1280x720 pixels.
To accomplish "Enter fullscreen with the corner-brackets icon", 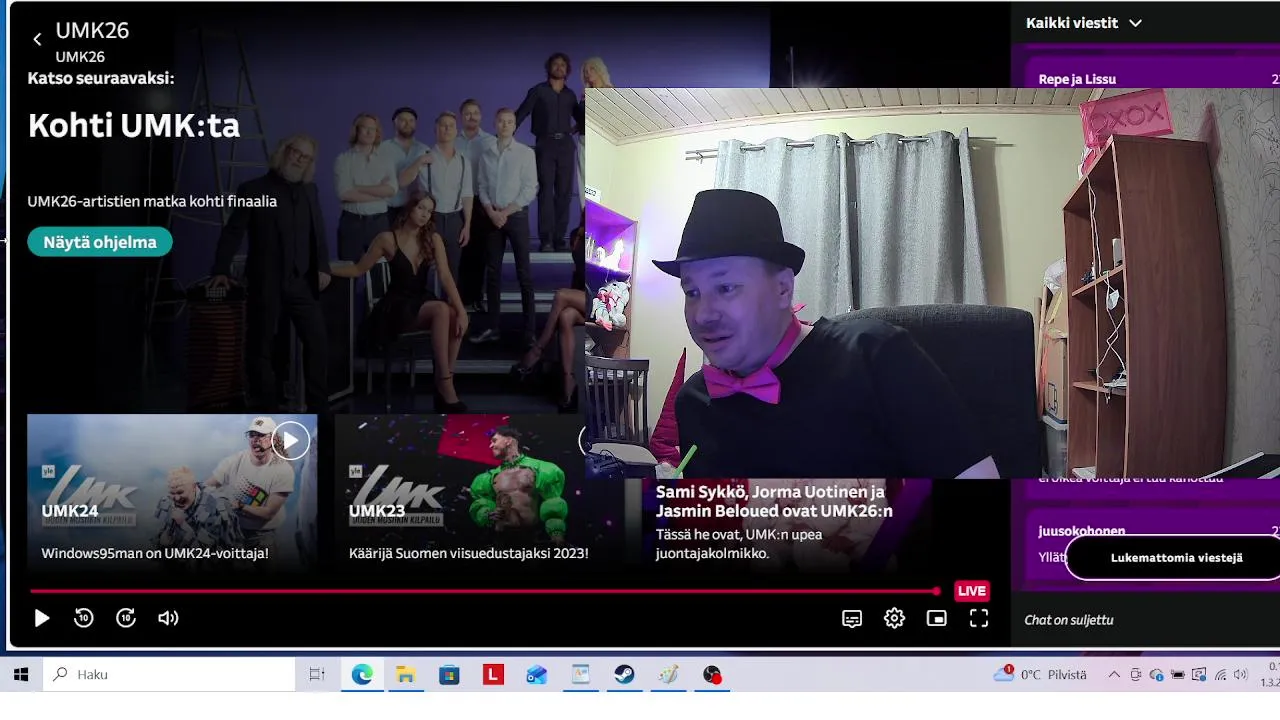I will 979,618.
